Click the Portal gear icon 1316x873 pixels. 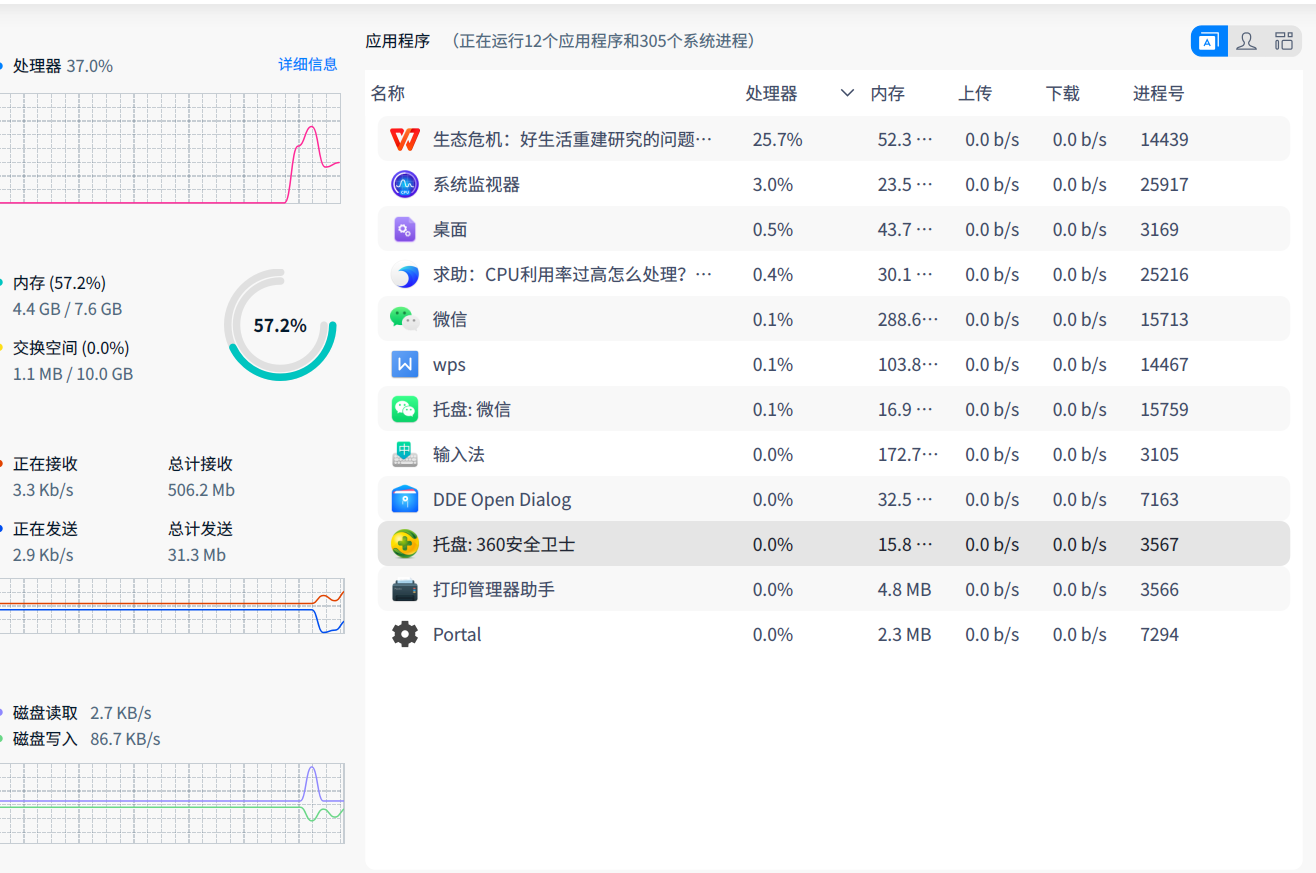[404, 634]
